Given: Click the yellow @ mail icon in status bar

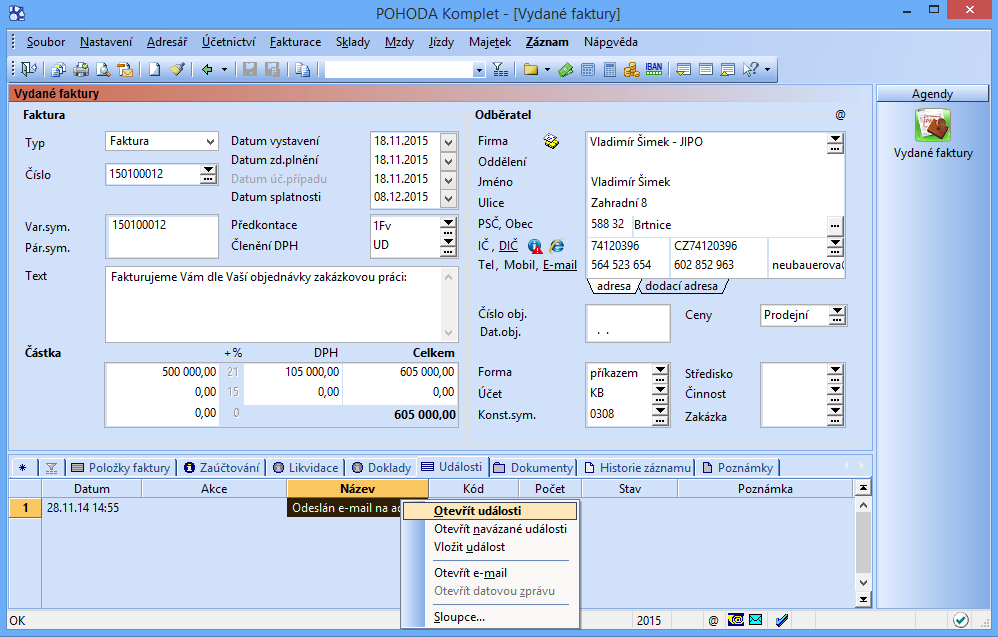Looking at the screenshot, I should (736, 620).
